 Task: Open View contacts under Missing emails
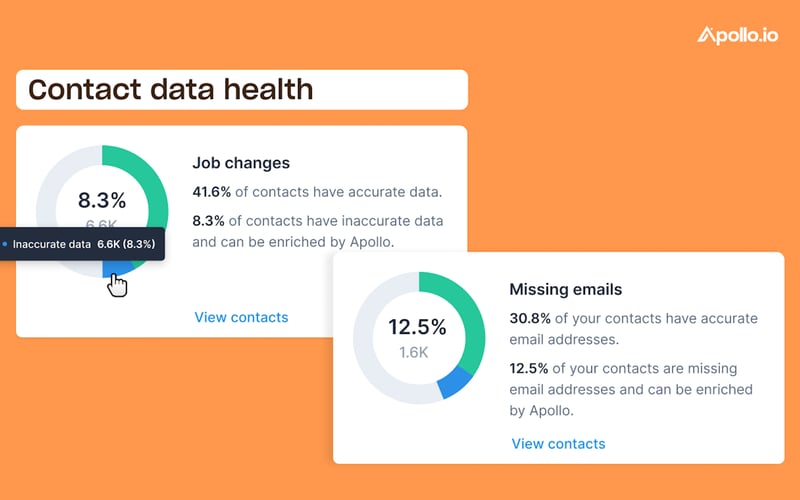(558, 444)
